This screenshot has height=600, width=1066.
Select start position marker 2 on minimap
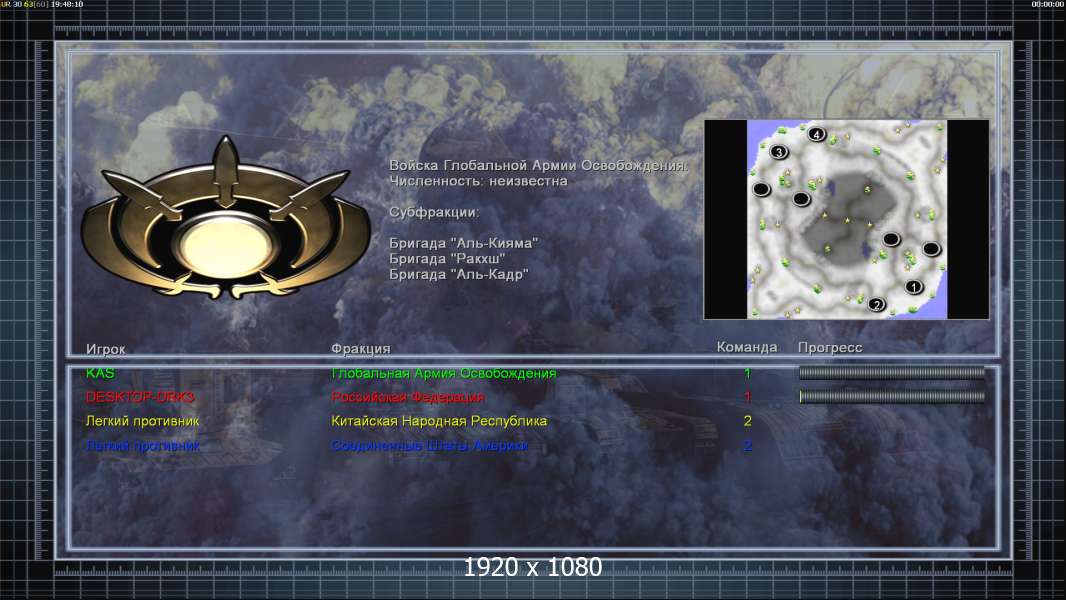point(877,304)
